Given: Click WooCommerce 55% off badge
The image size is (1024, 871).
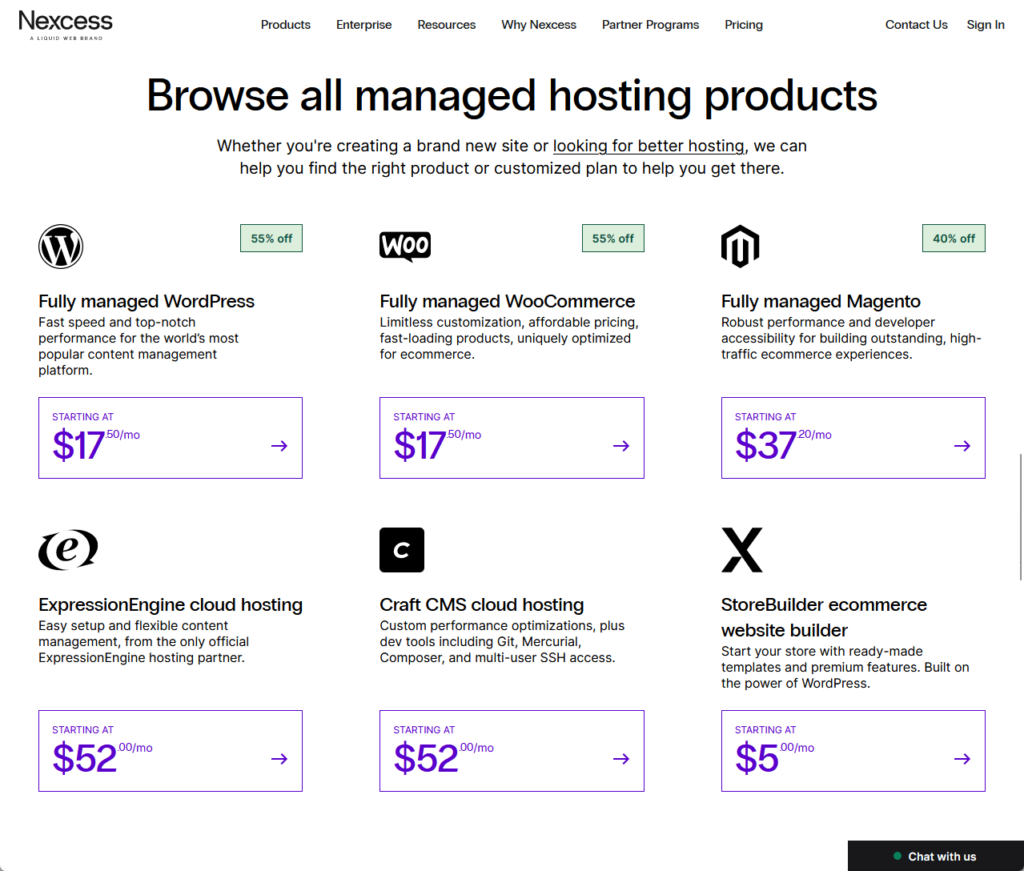Looking at the screenshot, I should point(613,238).
